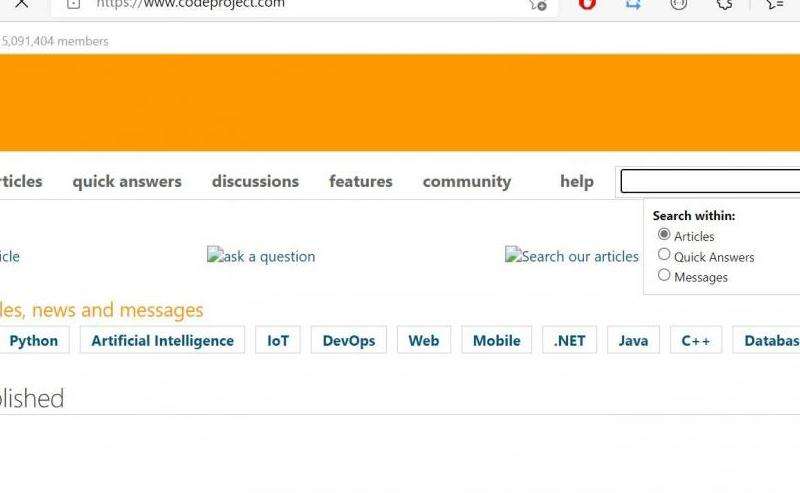
Task: Select the Messages radio button
Action: (664, 275)
